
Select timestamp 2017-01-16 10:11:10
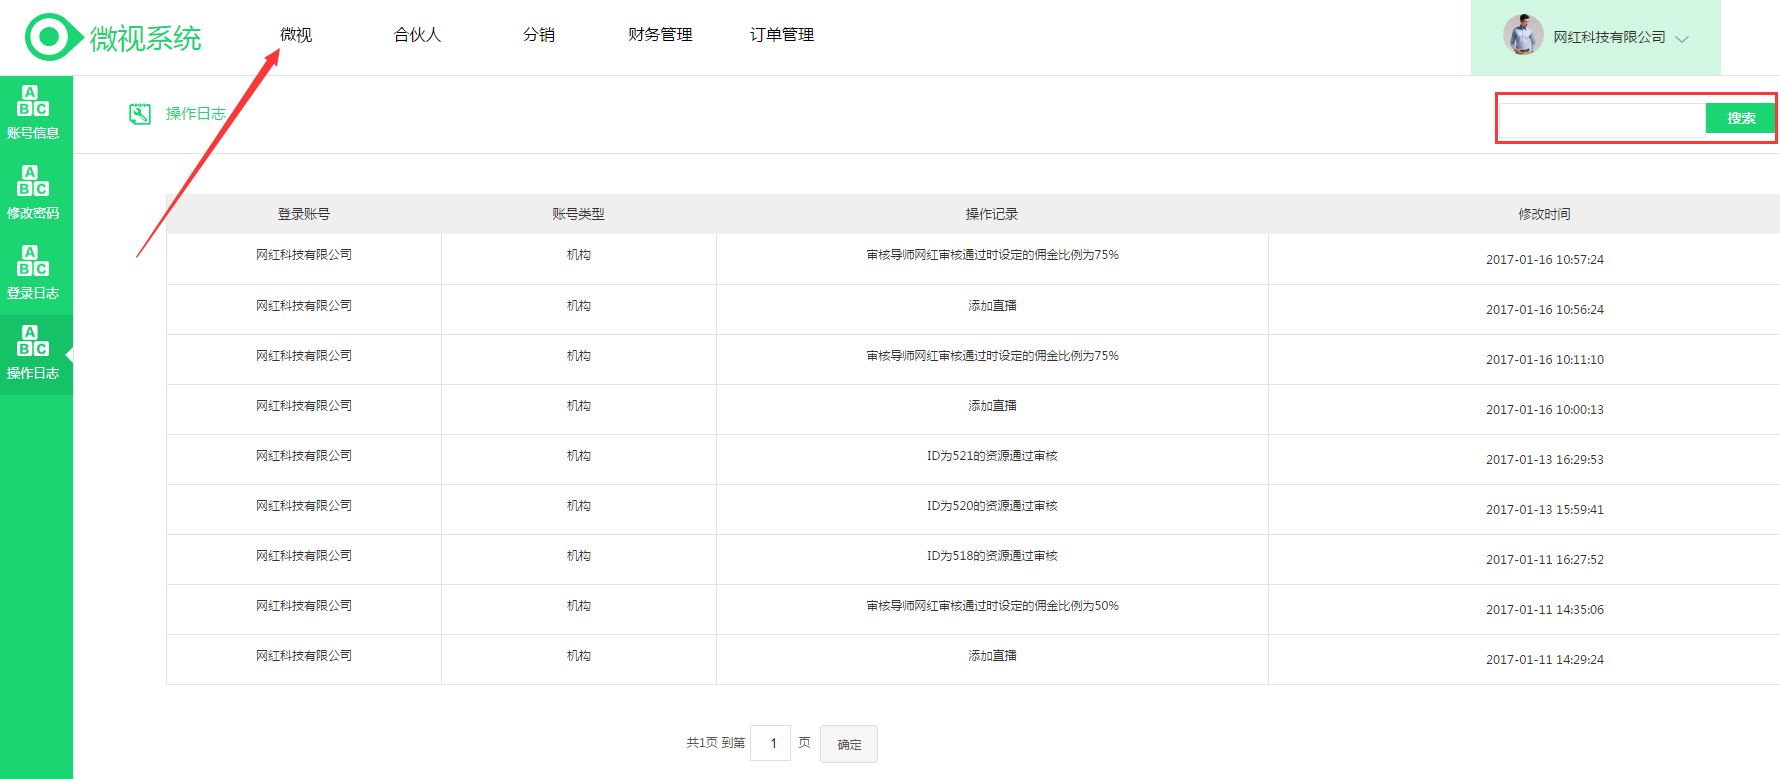tap(1544, 359)
